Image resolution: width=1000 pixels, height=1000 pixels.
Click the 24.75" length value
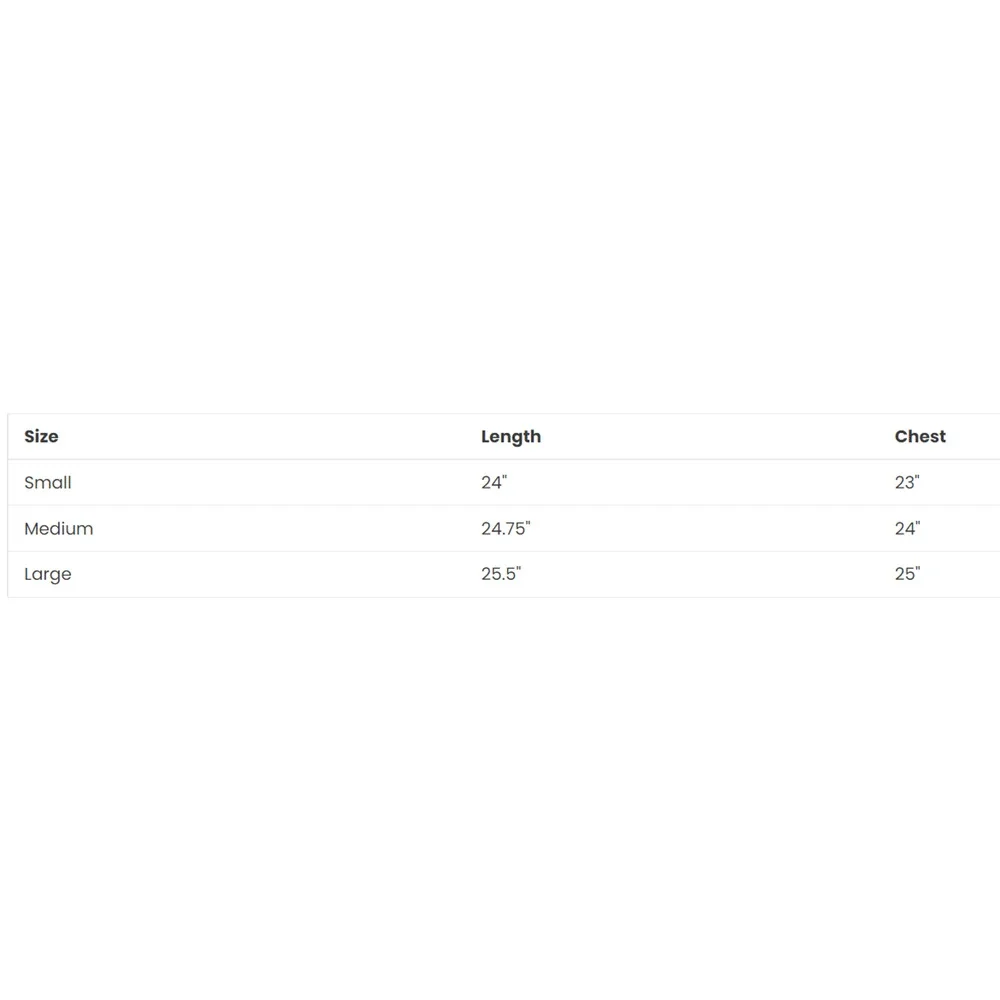point(506,528)
